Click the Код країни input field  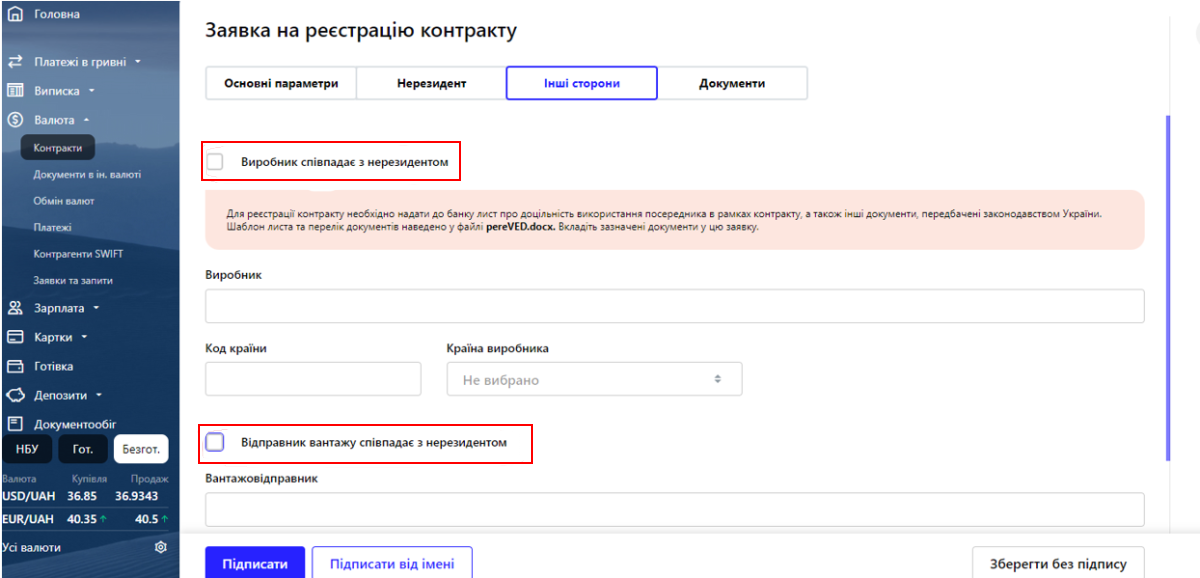(x=313, y=379)
